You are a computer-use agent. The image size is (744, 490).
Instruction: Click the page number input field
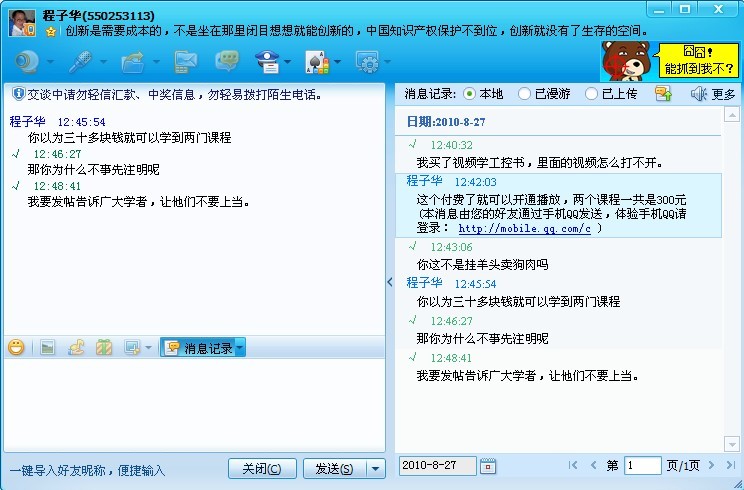tap(642, 465)
